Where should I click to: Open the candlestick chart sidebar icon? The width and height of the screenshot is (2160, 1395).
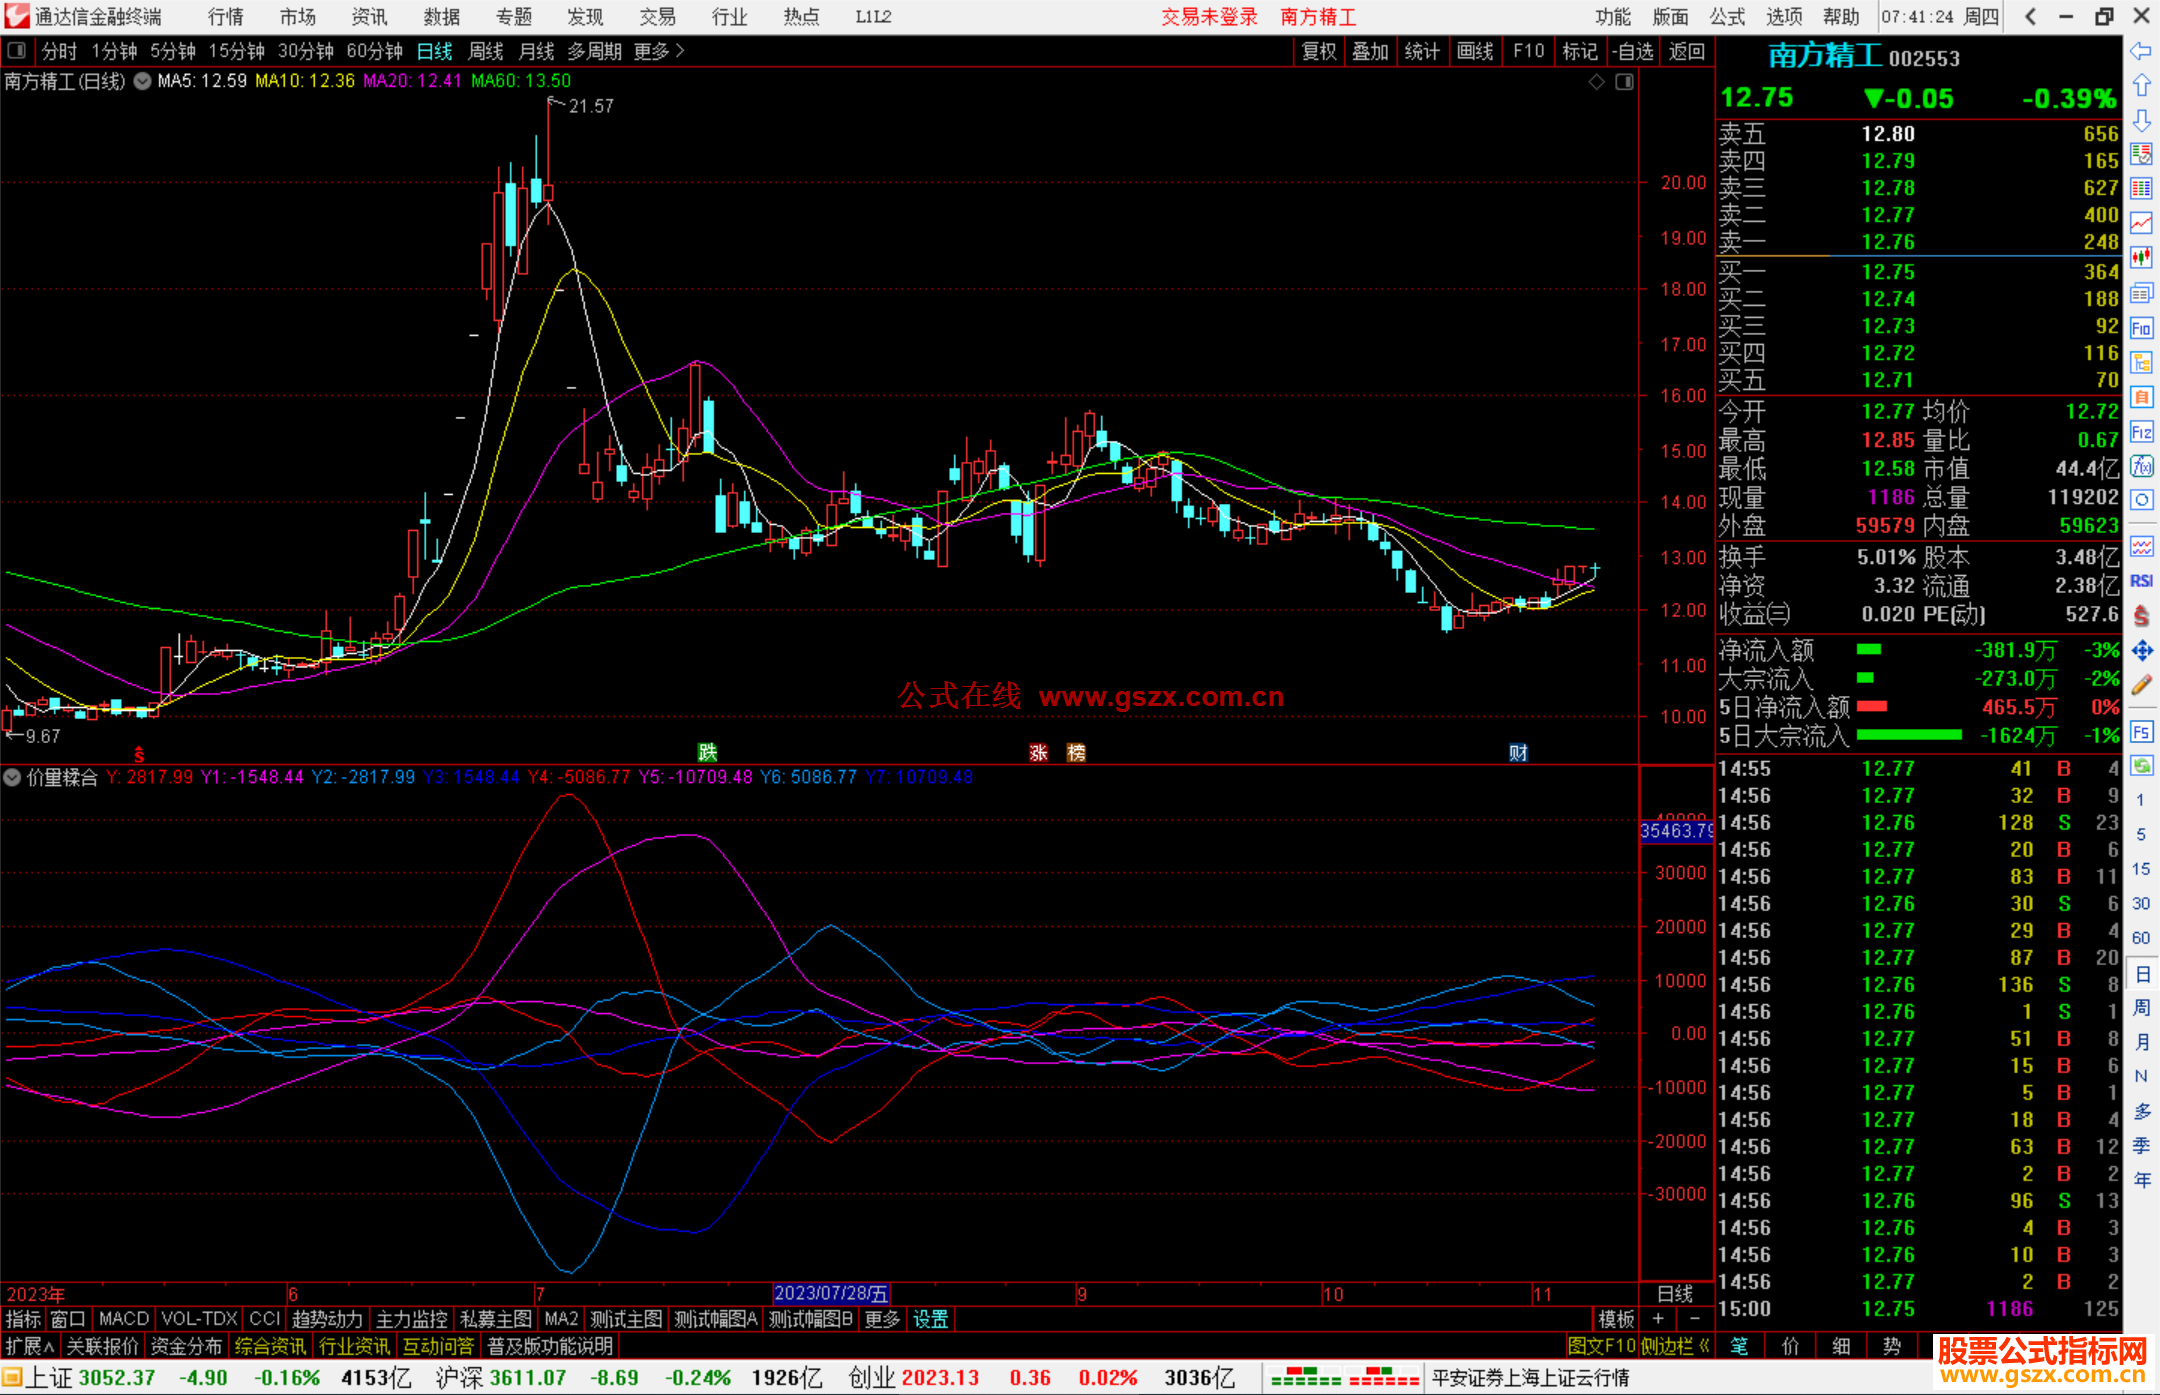click(x=2141, y=257)
